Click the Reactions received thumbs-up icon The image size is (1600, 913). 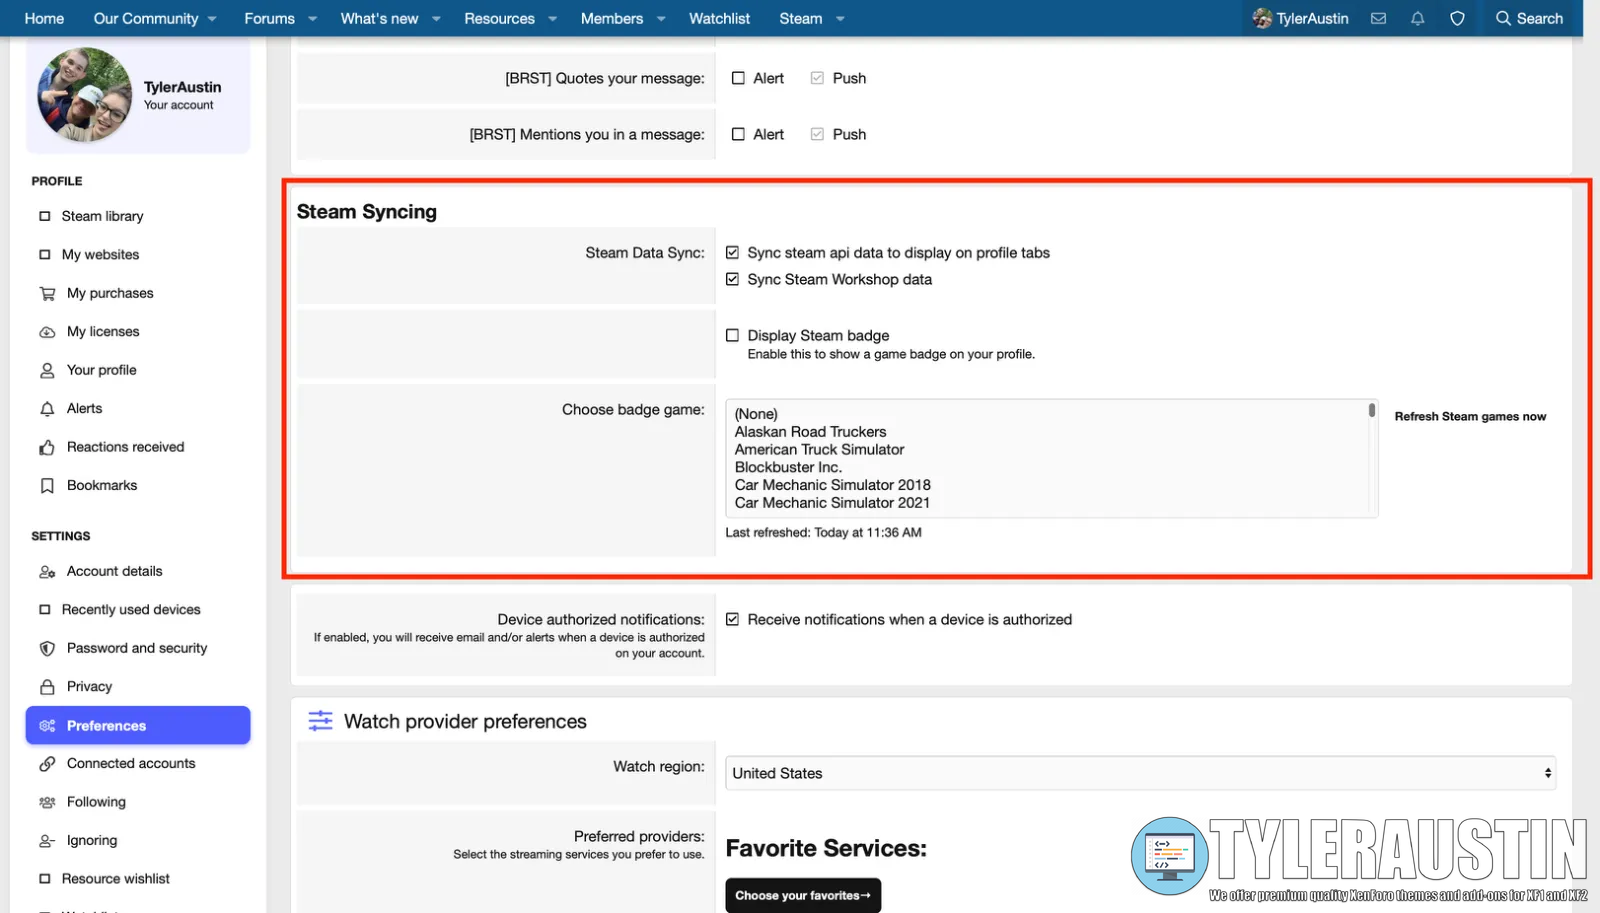pyautogui.click(x=47, y=447)
